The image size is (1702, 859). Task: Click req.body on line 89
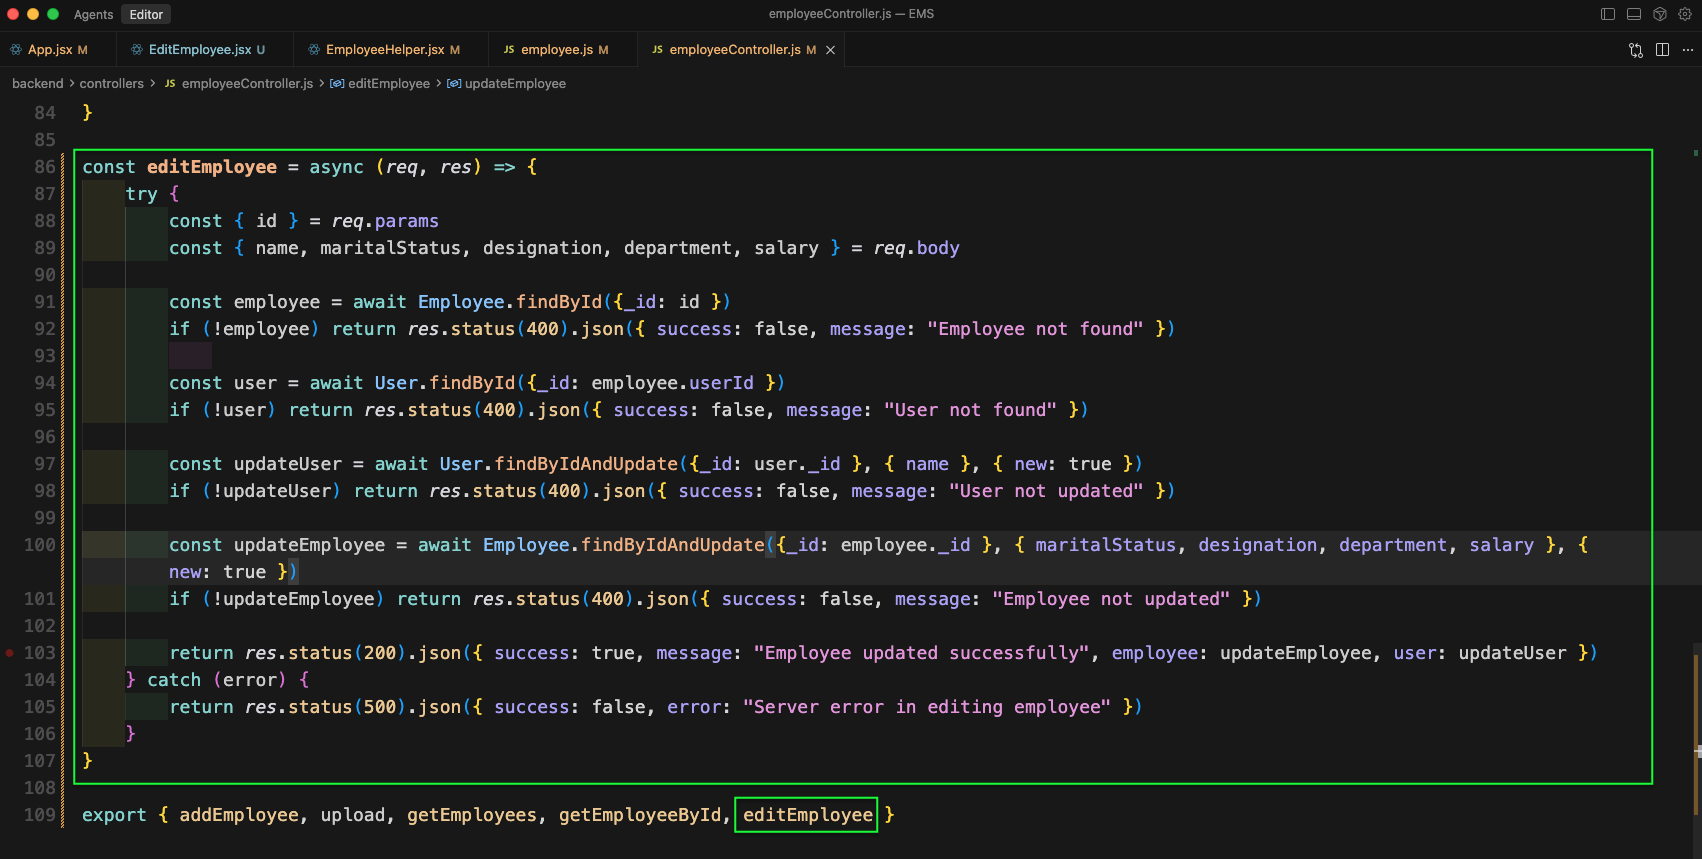(916, 248)
